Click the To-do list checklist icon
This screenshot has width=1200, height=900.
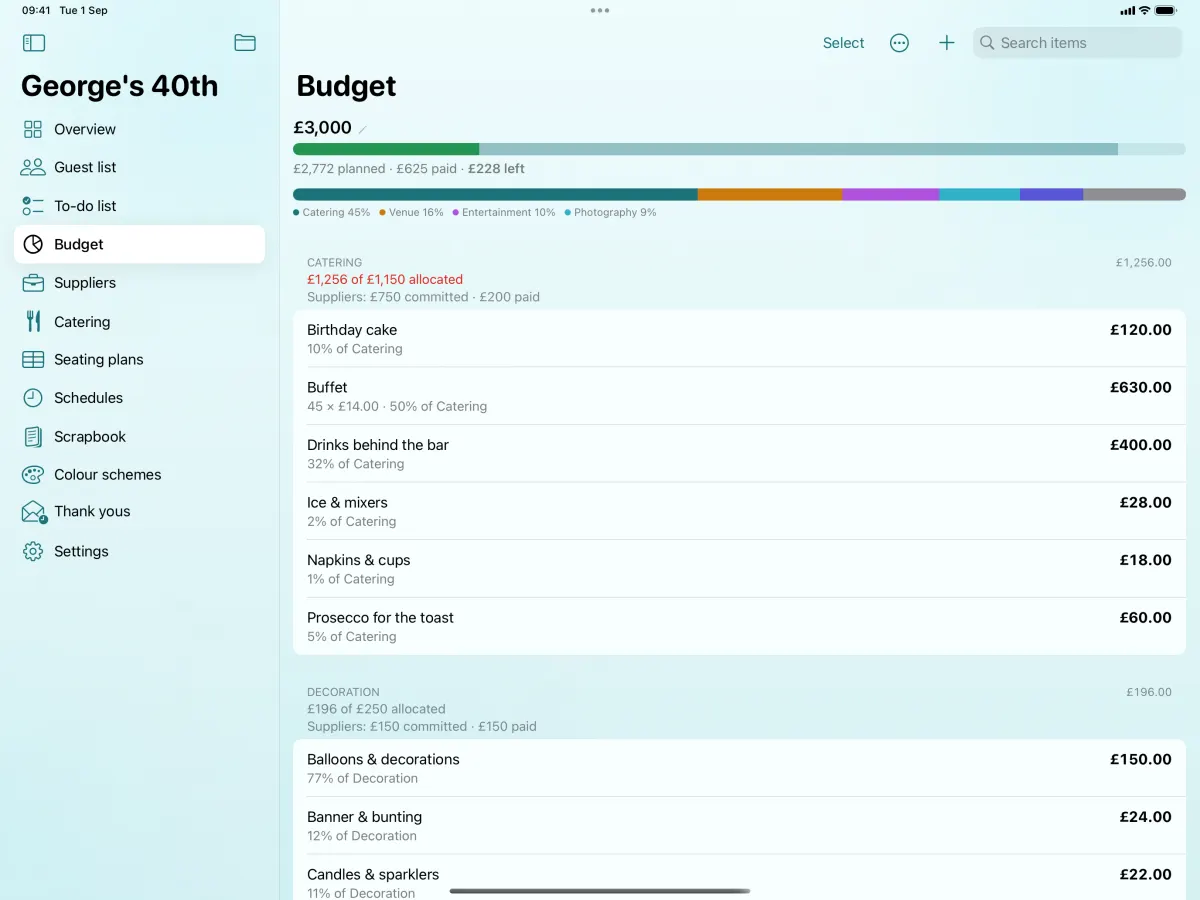pos(33,206)
